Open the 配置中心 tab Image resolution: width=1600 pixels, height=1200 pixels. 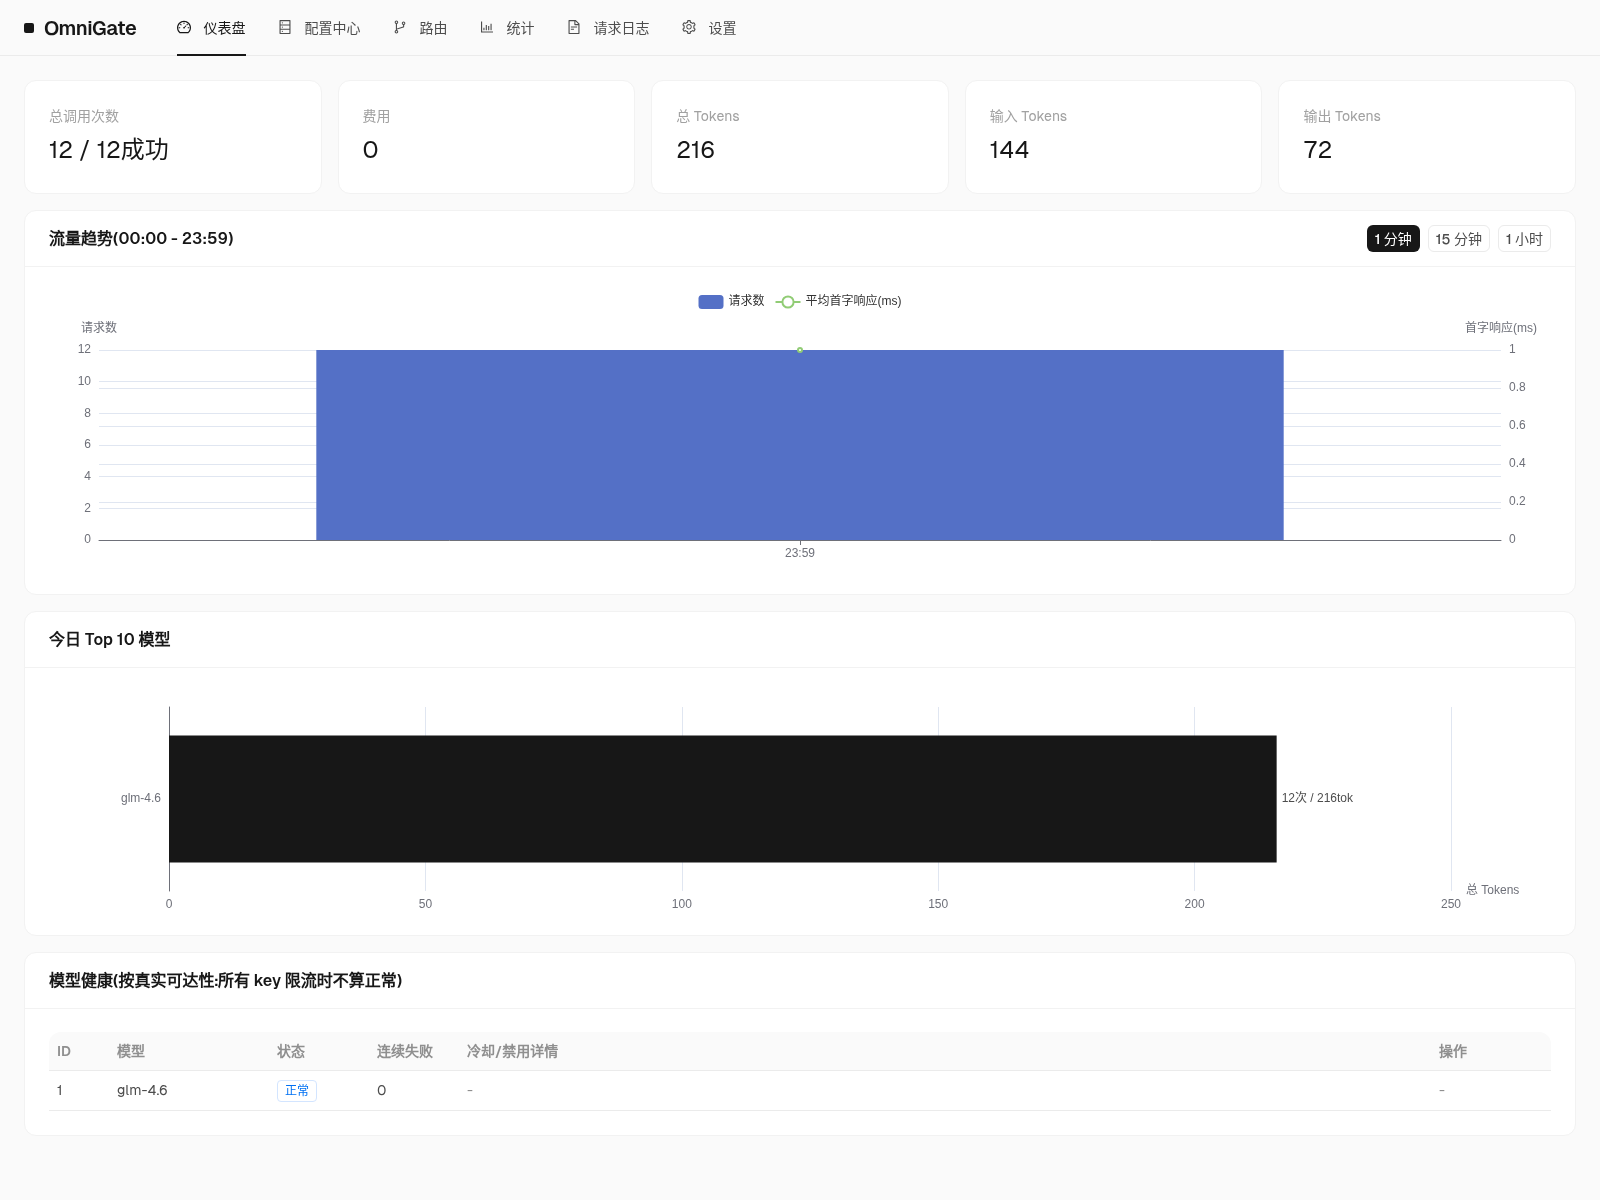tap(319, 28)
